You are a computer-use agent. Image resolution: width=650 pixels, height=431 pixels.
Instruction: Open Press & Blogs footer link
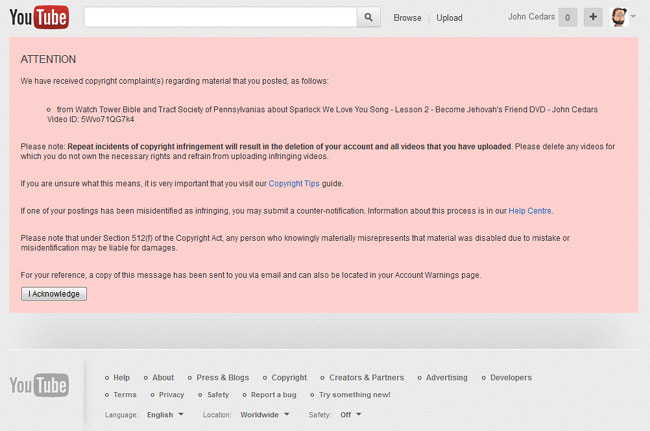pyautogui.click(x=222, y=378)
